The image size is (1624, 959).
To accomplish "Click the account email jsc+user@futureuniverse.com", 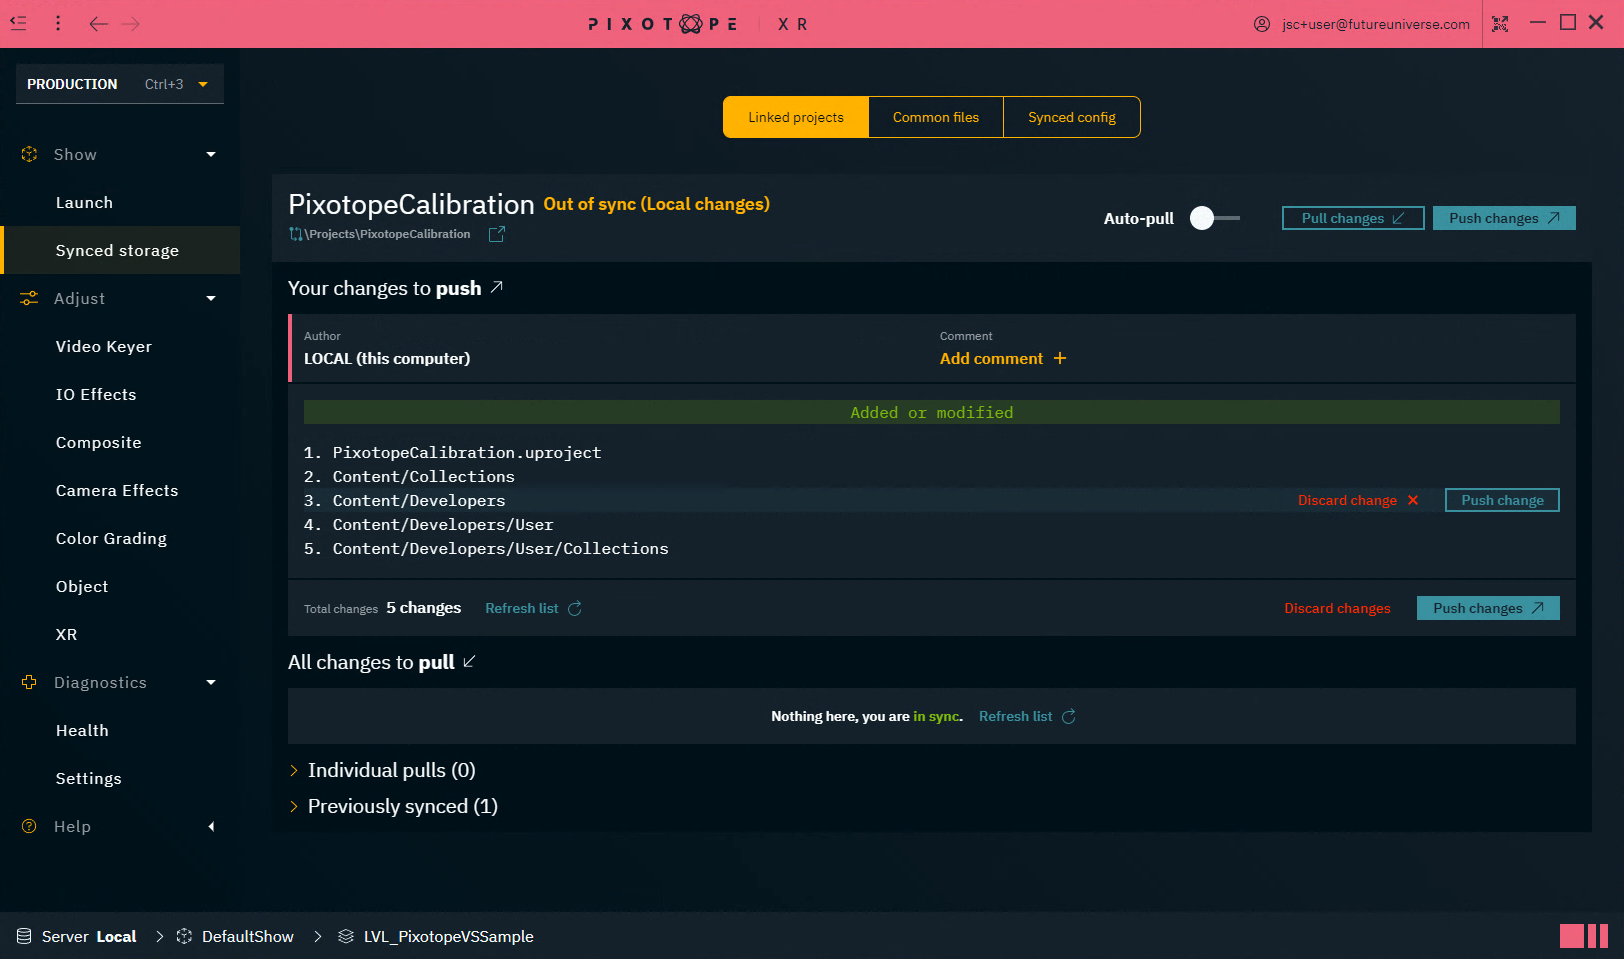I will coord(1376,24).
